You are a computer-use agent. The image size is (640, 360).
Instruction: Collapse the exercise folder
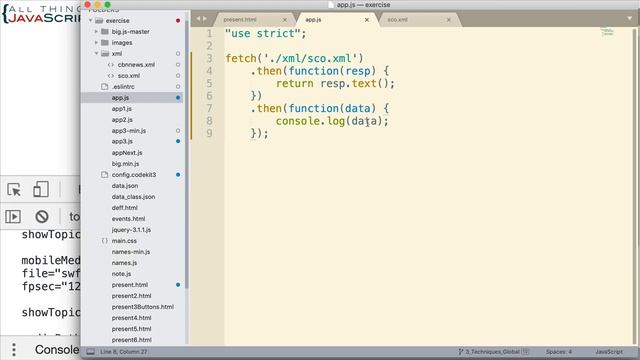91,20
